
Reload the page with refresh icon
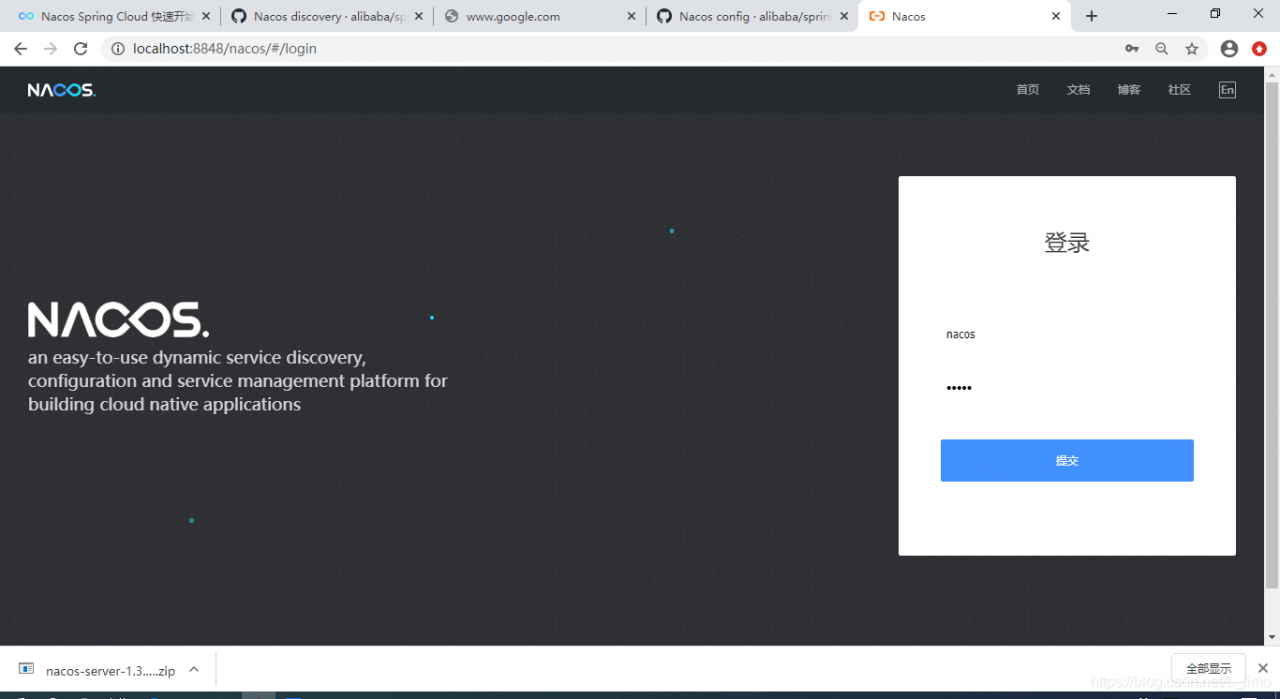(x=81, y=48)
